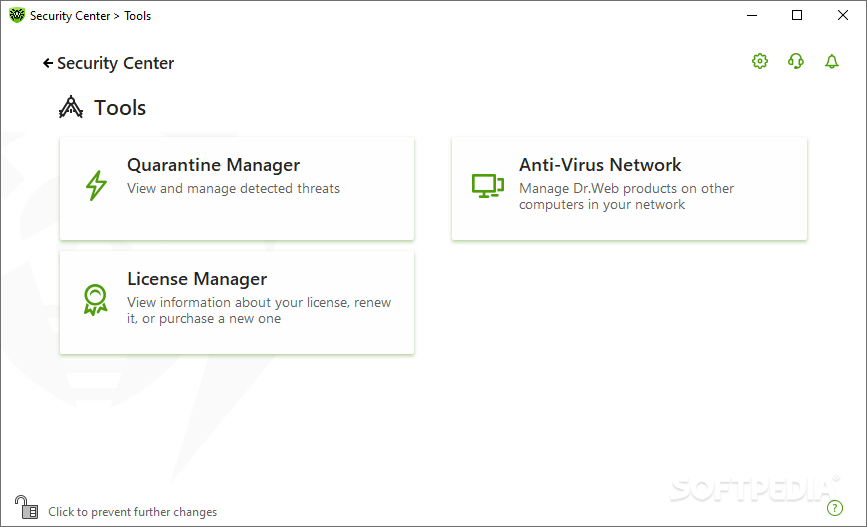Click the License Manager ribbon badge icon

point(95,300)
